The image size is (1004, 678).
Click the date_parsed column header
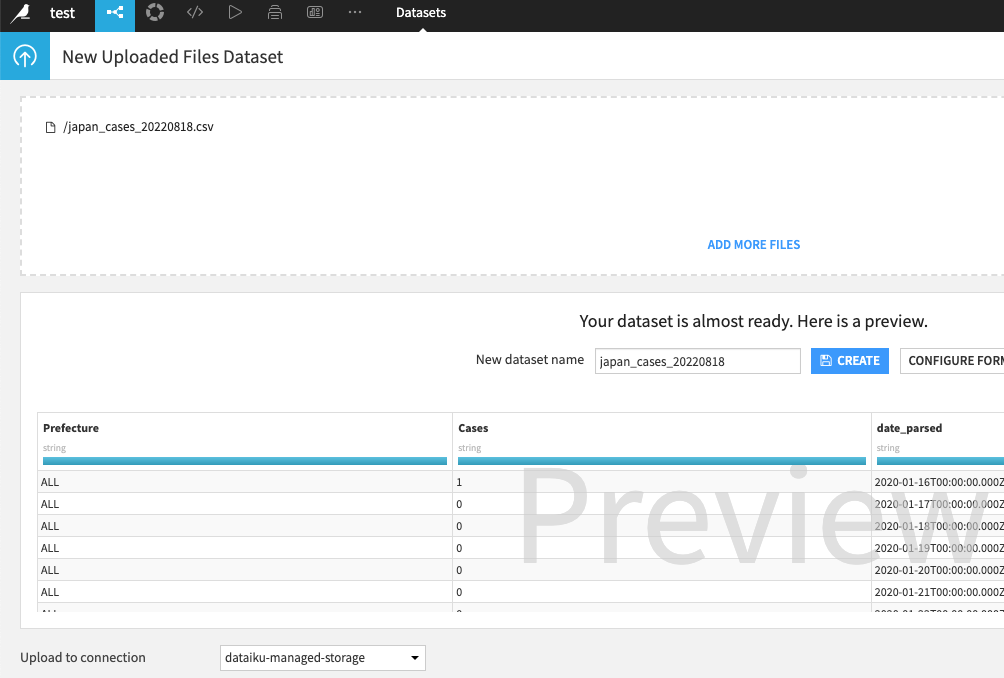tap(909, 428)
